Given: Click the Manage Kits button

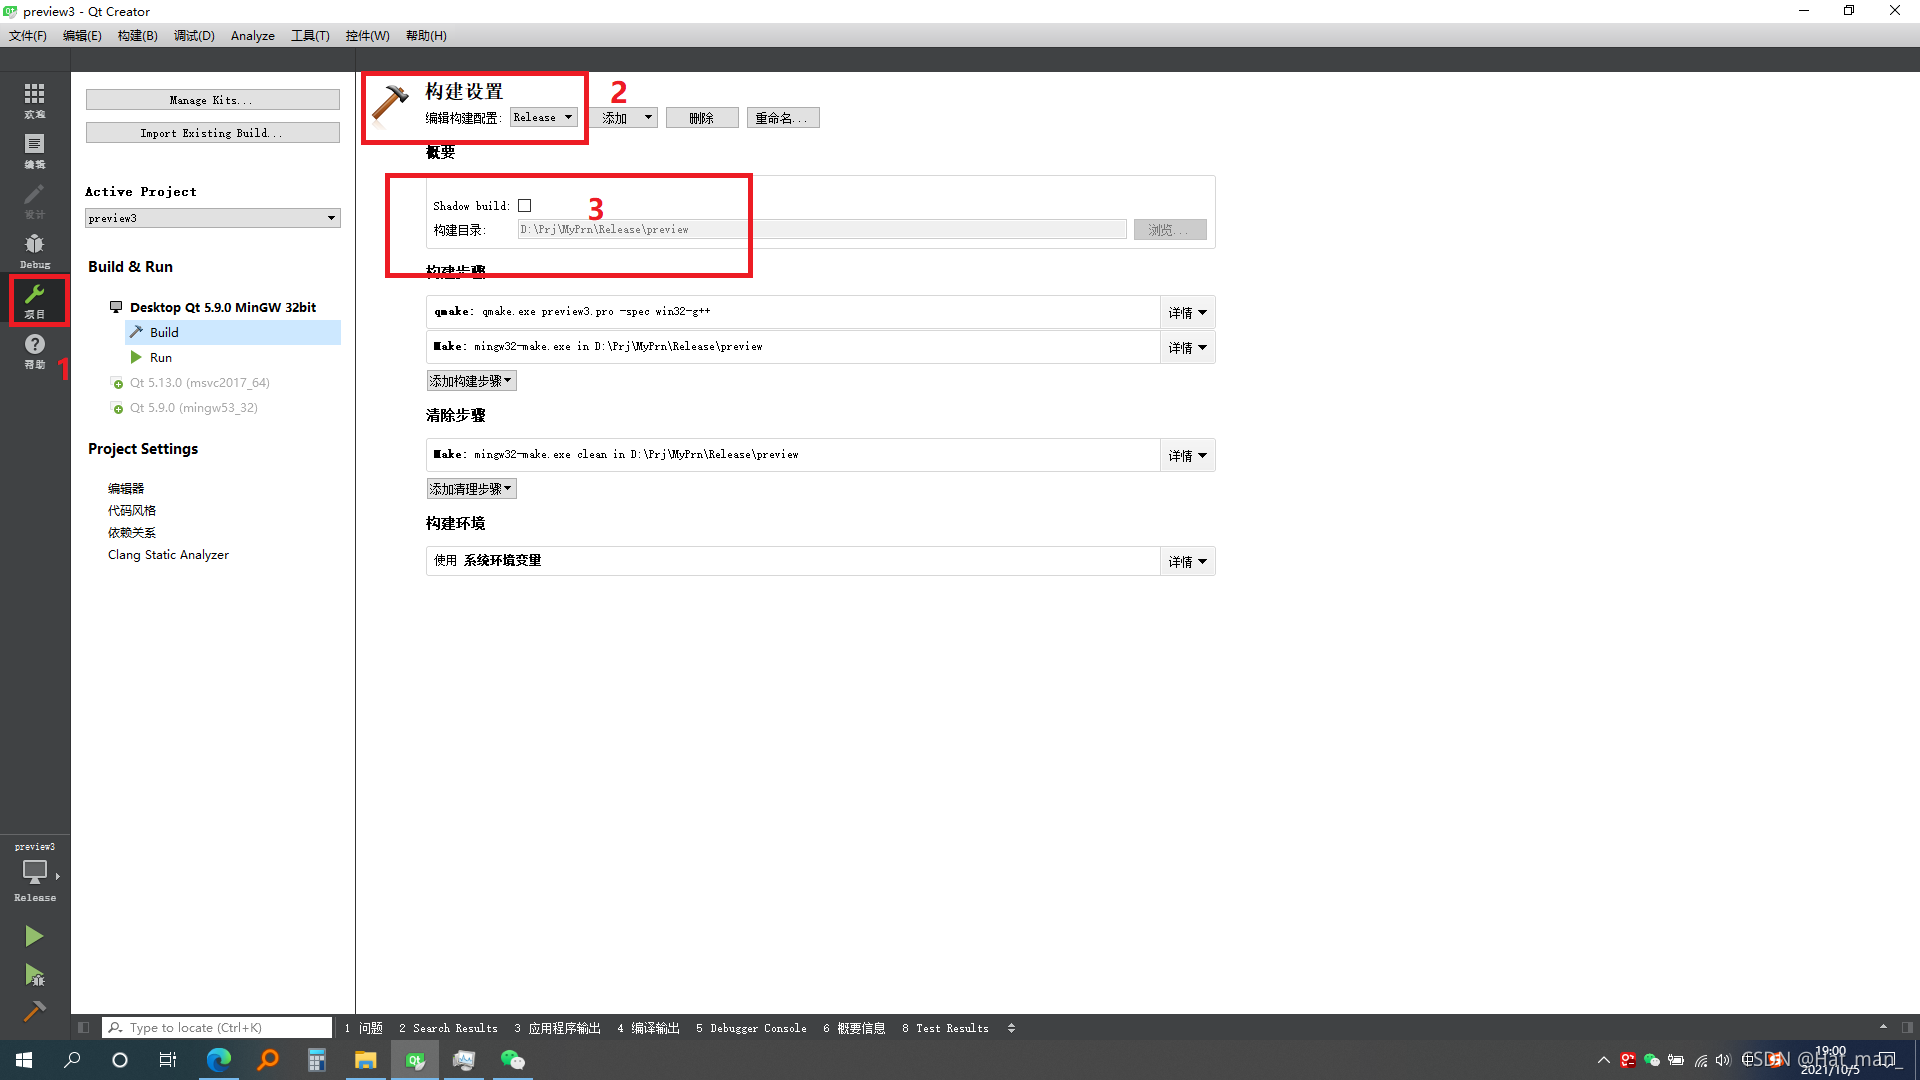Looking at the screenshot, I should (x=212, y=99).
